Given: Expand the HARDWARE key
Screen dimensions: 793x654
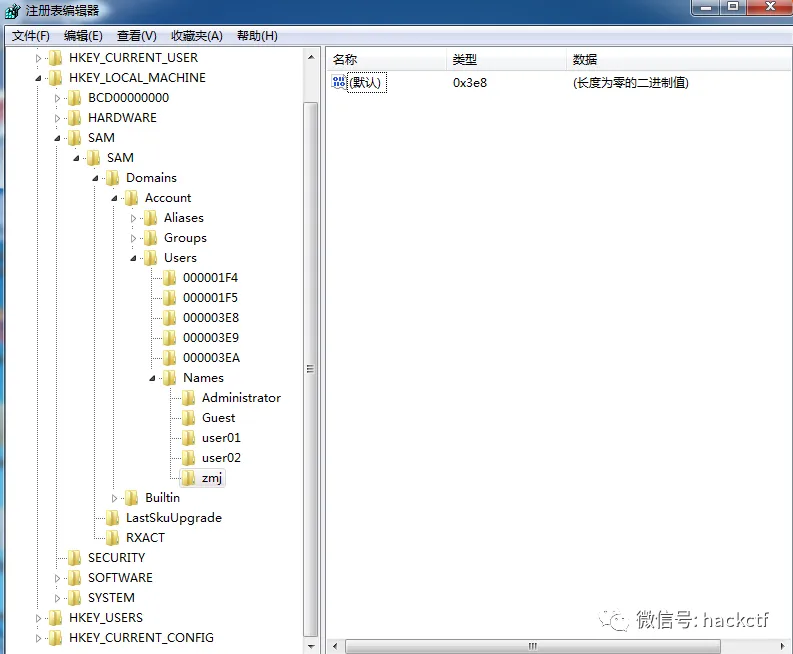Looking at the screenshot, I should pyautogui.click(x=57, y=118).
